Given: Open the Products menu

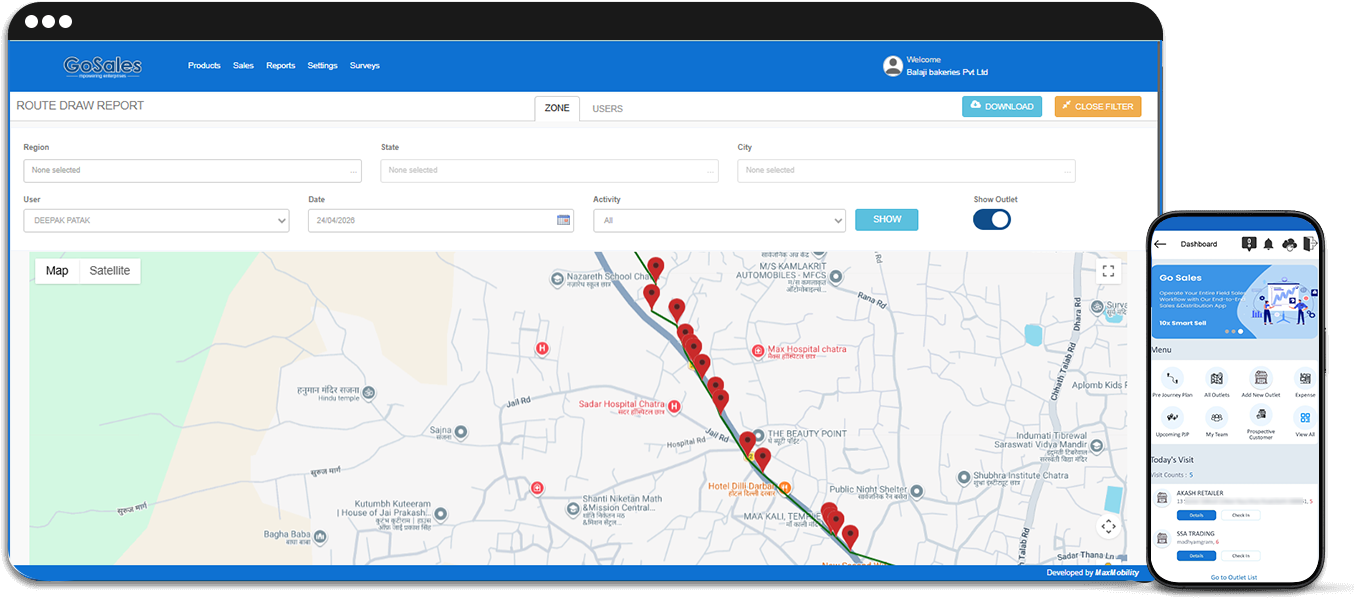Looking at the screenshot, I should 204,66.
